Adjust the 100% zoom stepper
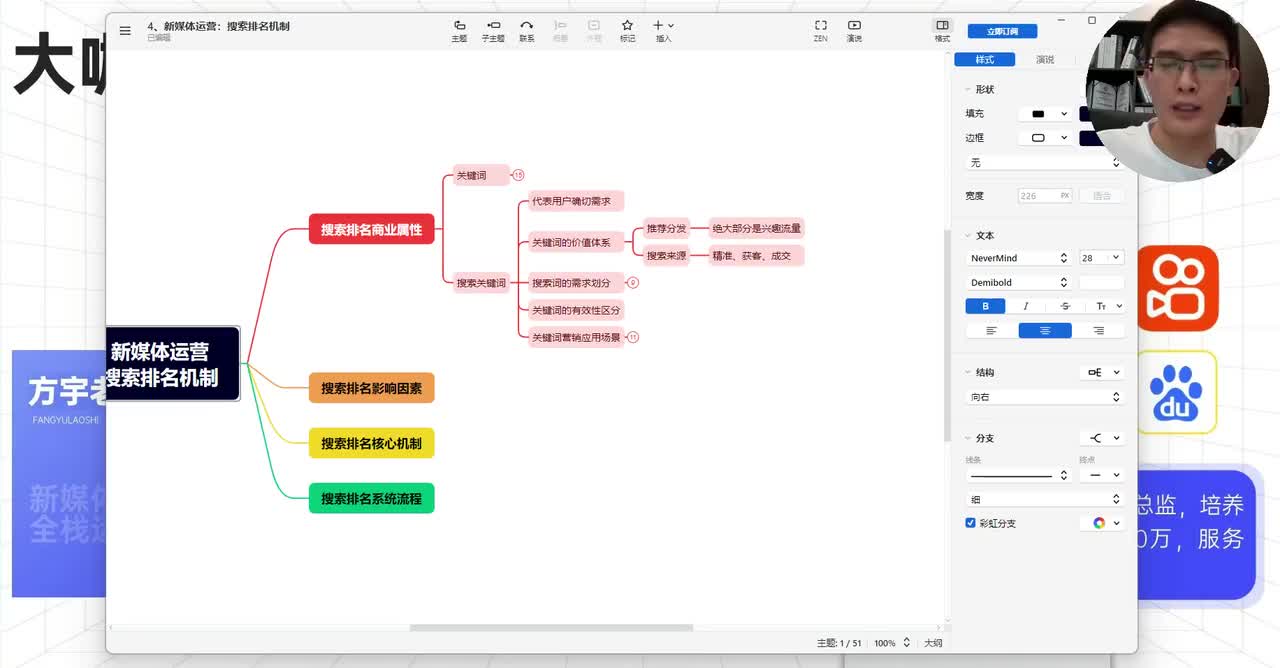Image resolution: width=1280 pixels, height=668 pixels. [906, 643]
